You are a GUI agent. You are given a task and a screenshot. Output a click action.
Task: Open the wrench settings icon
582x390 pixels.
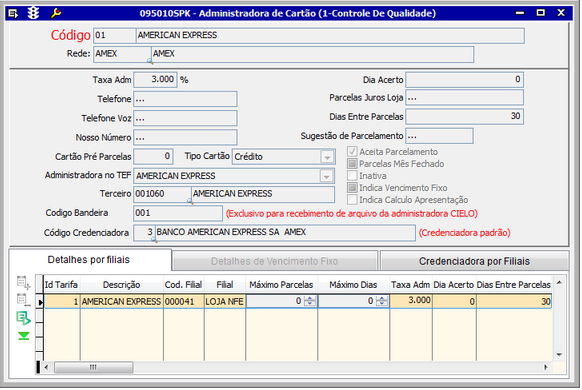coord(56,13)
